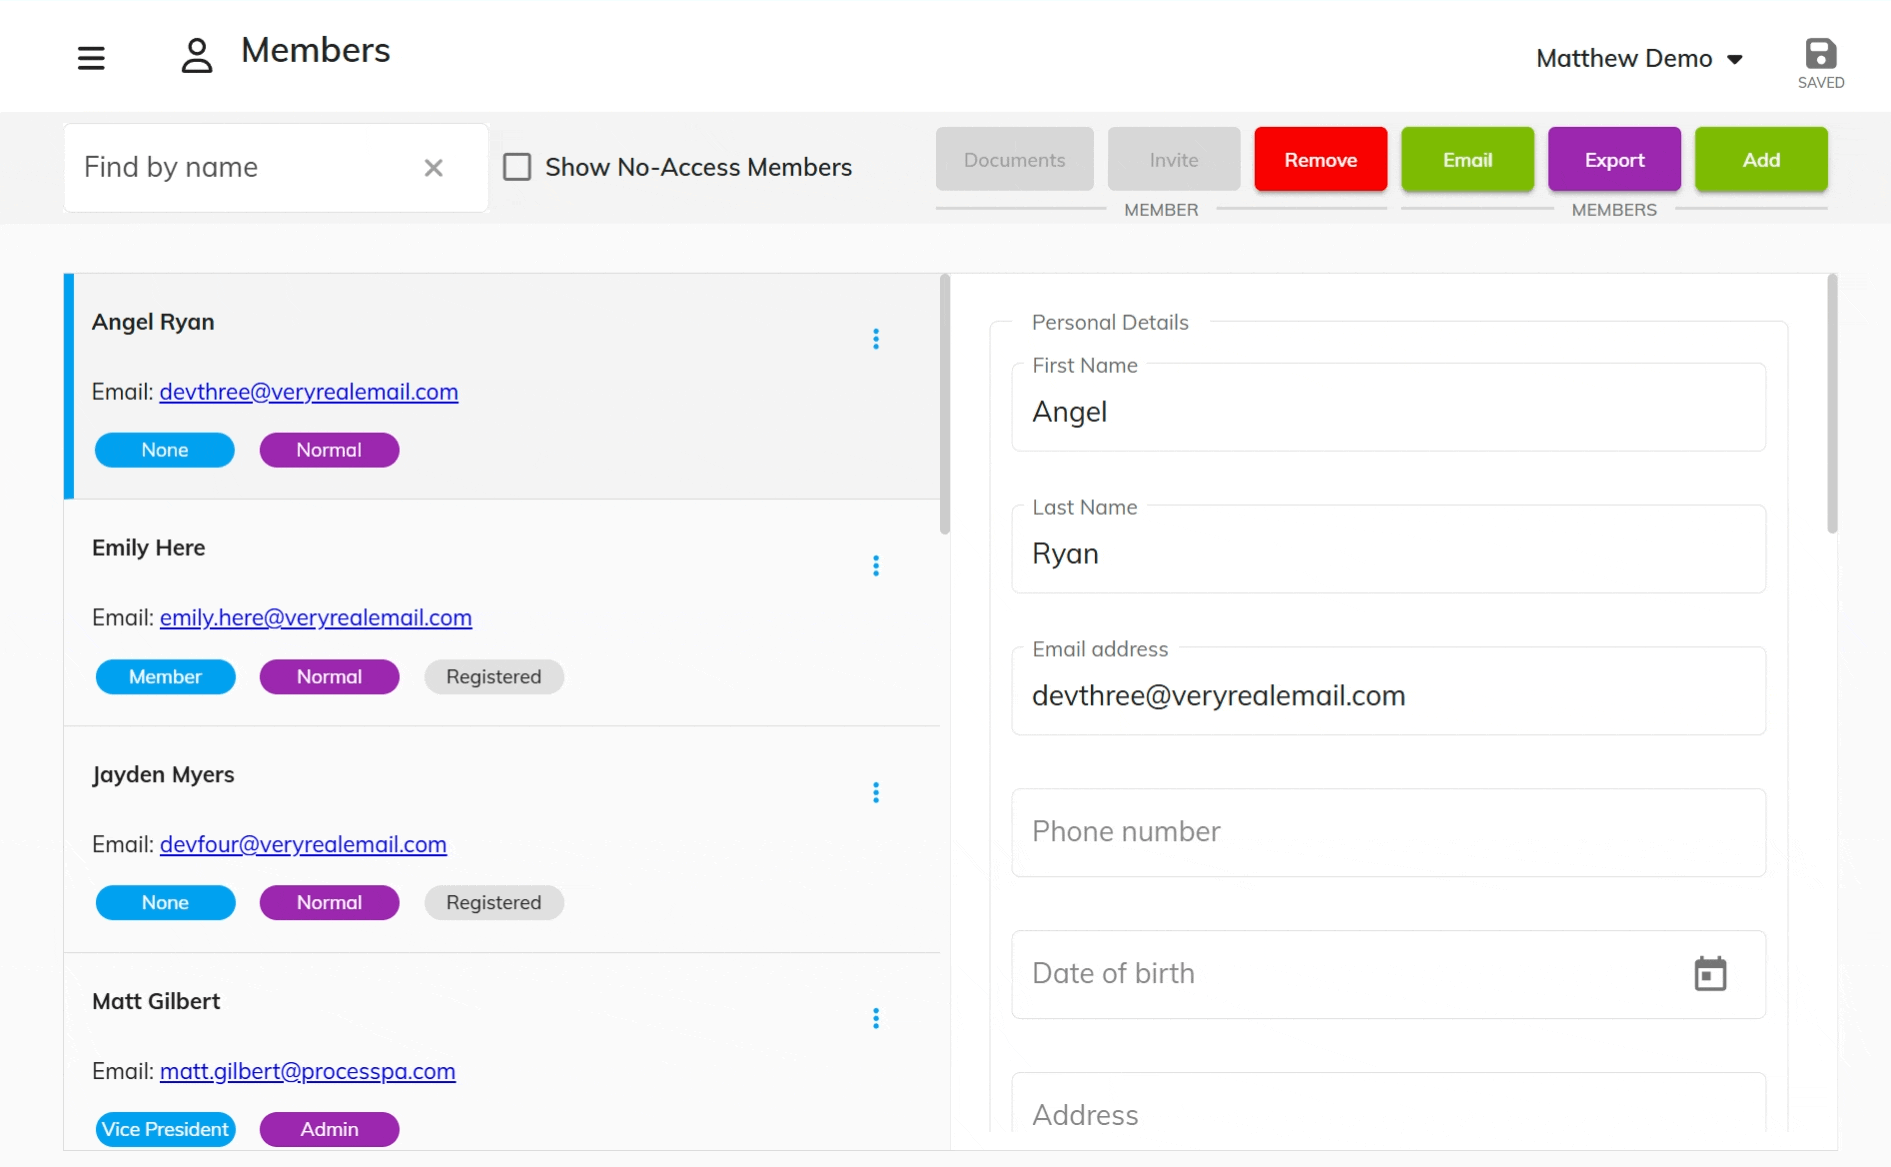Click the Saved floppy disk icon
Viewport: 1891px width, 1167px height.
(x=1820, y=55)
